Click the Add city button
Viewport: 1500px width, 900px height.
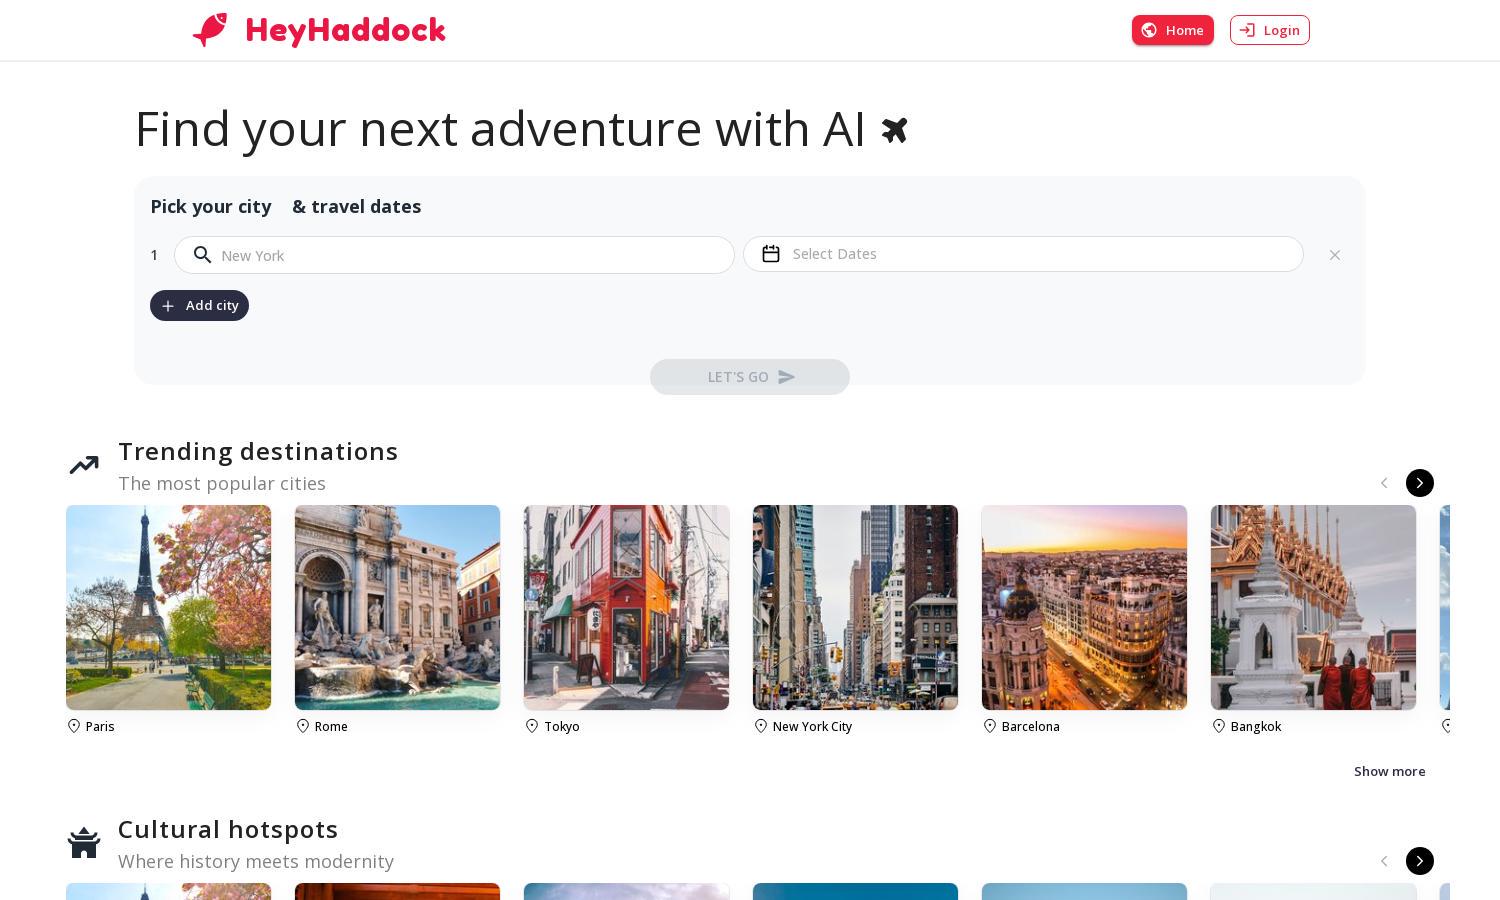point(199,305)
